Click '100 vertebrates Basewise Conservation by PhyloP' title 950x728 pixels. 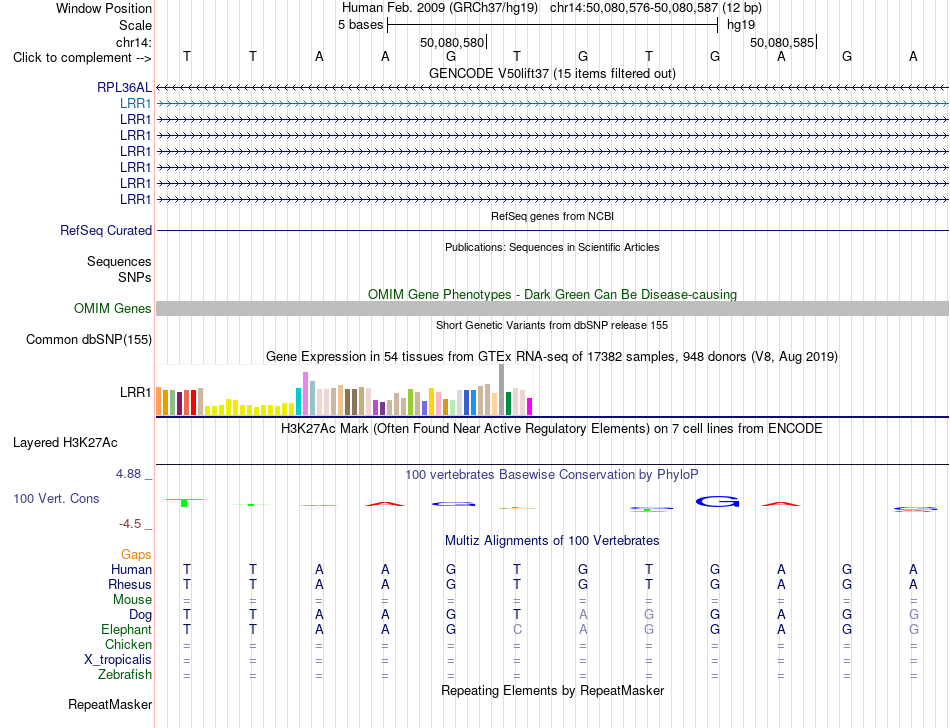point(552,474)
